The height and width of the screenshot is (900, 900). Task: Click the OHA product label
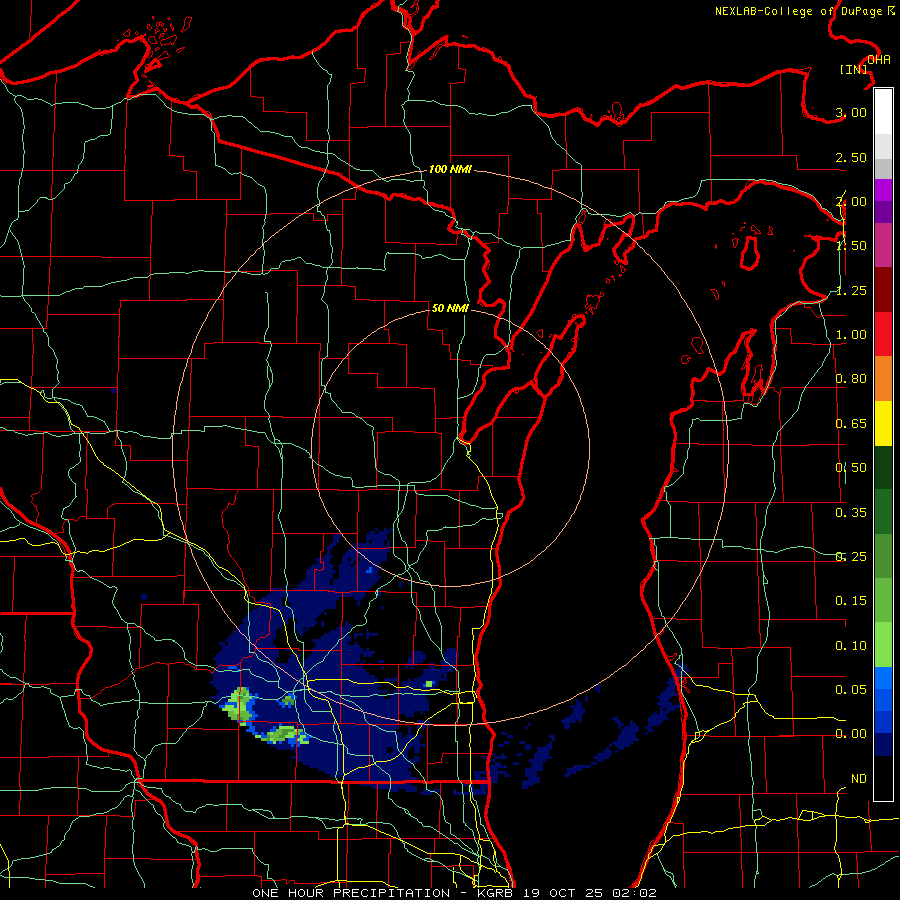tap(879, 60)
